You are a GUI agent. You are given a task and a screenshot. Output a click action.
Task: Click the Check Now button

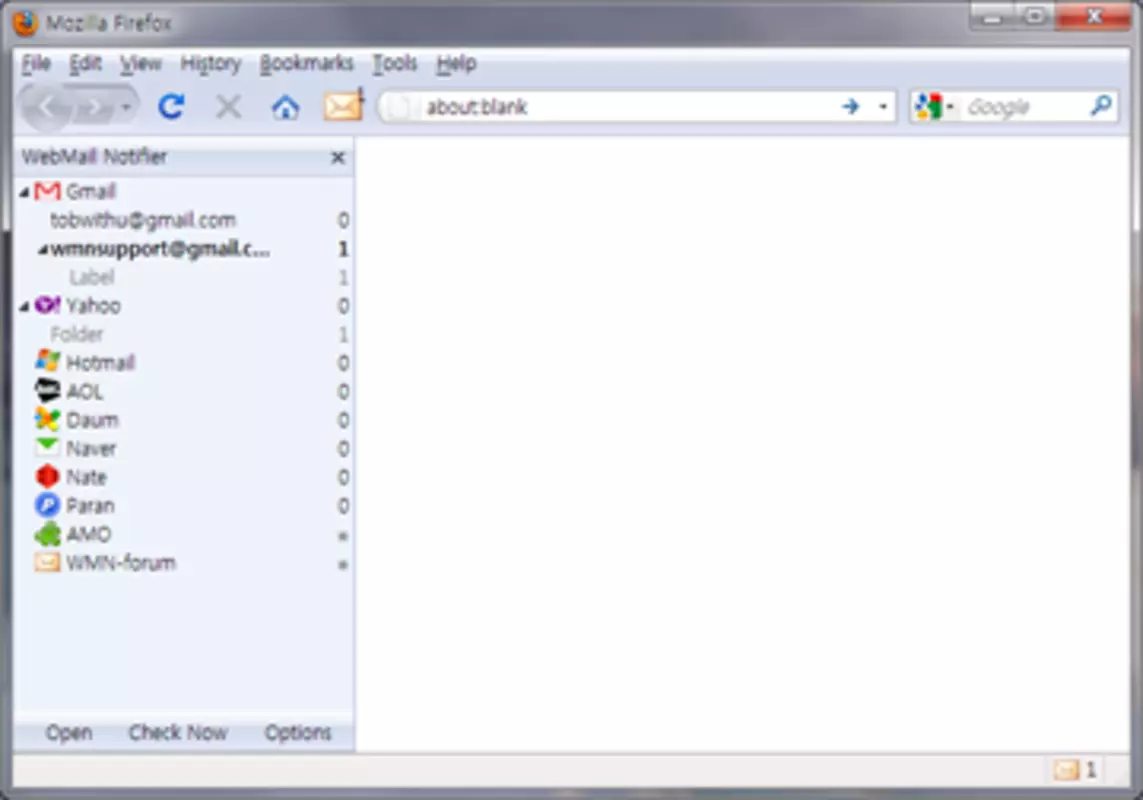(178, 732)
